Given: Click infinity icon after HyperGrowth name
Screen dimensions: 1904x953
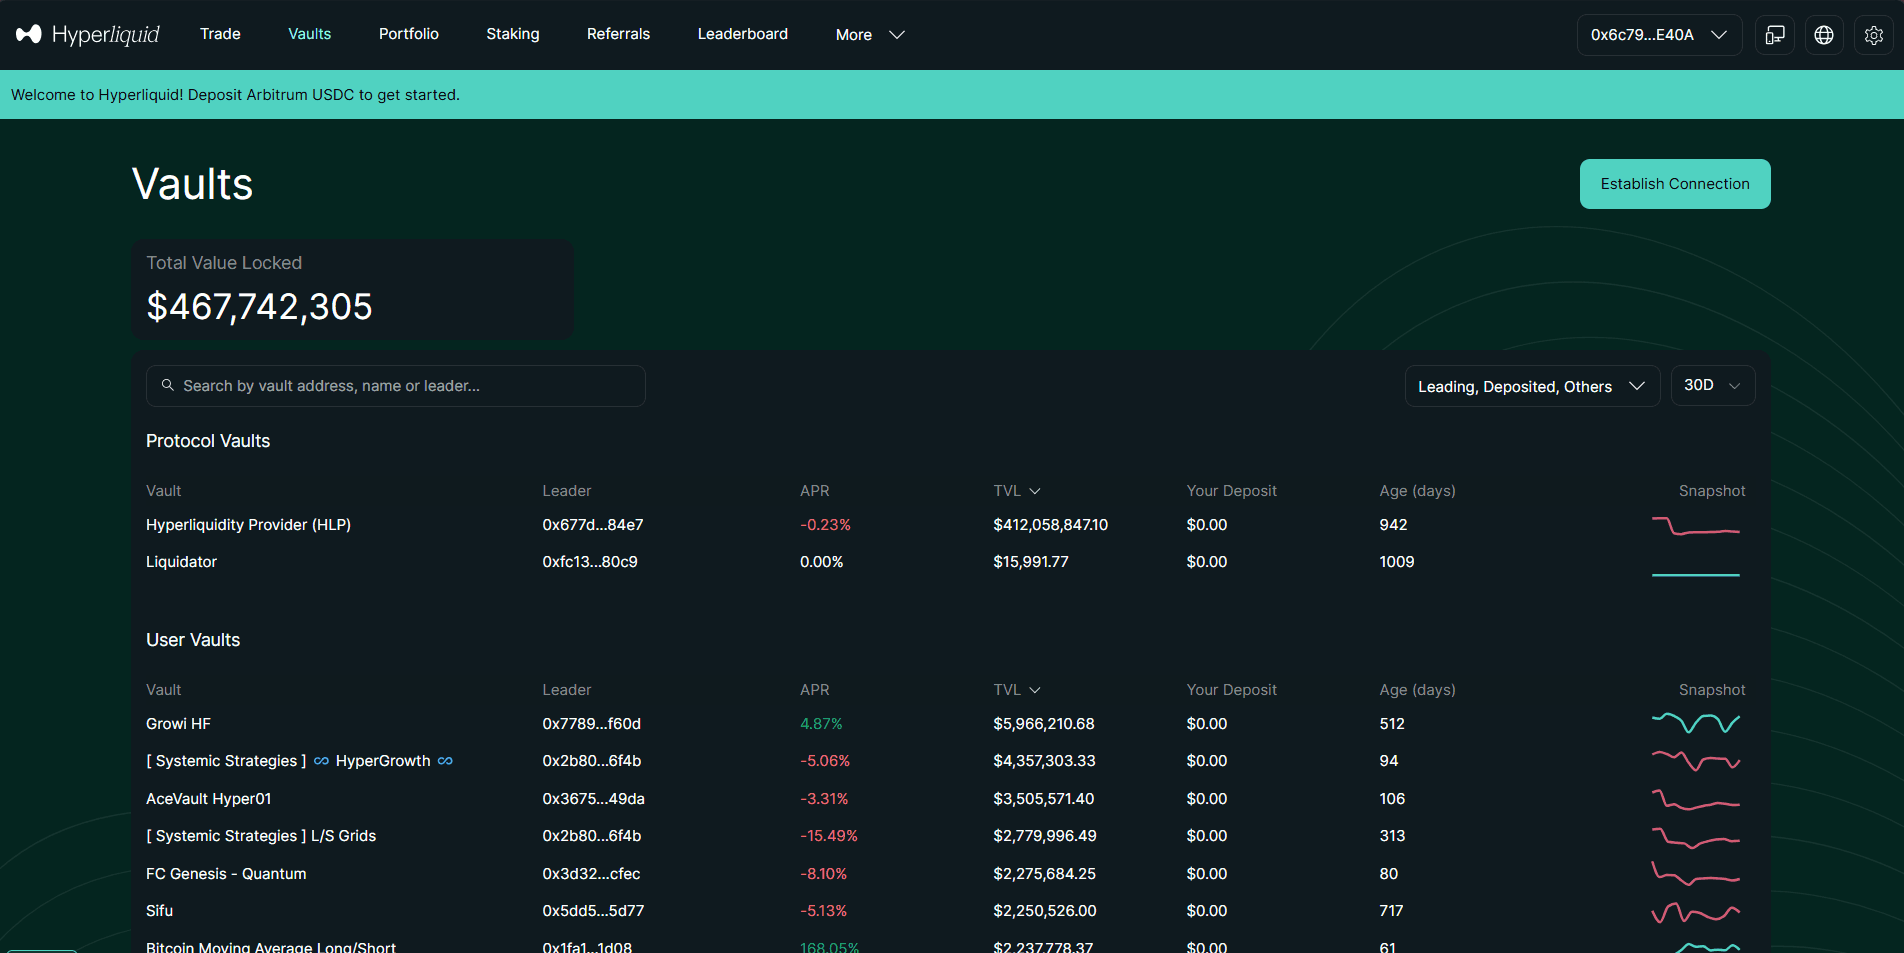Looking at the screenshot, I should 445,761.
